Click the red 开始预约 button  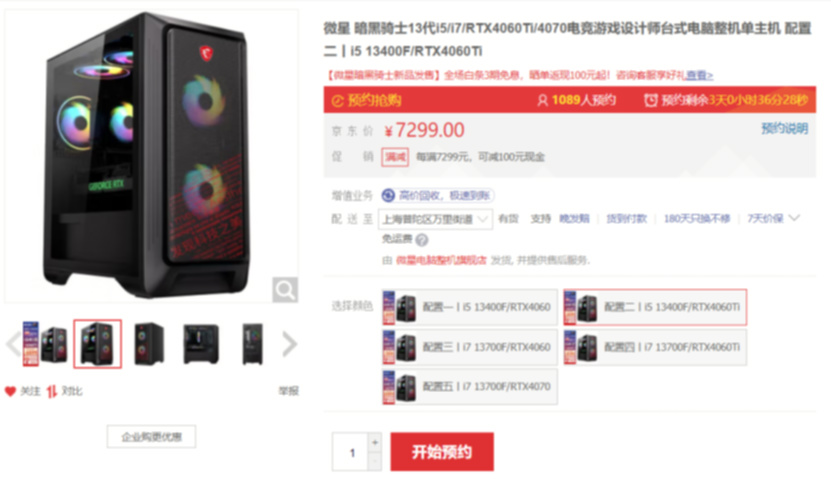tap(442, 452)
